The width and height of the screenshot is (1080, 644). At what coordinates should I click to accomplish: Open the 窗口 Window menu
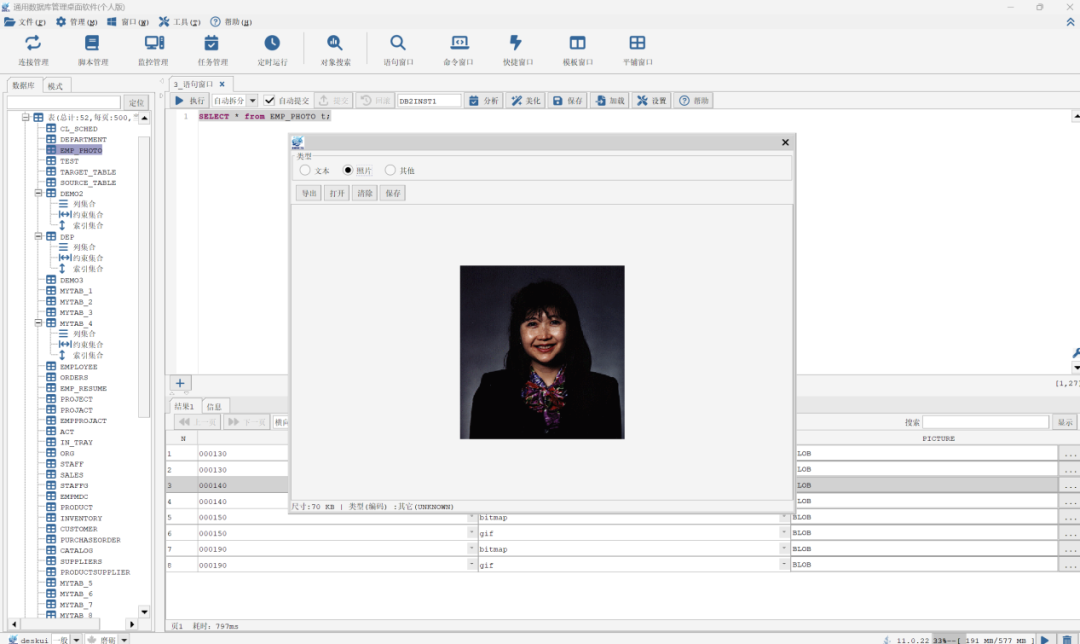pyautogui.click(x=128, y=22)
